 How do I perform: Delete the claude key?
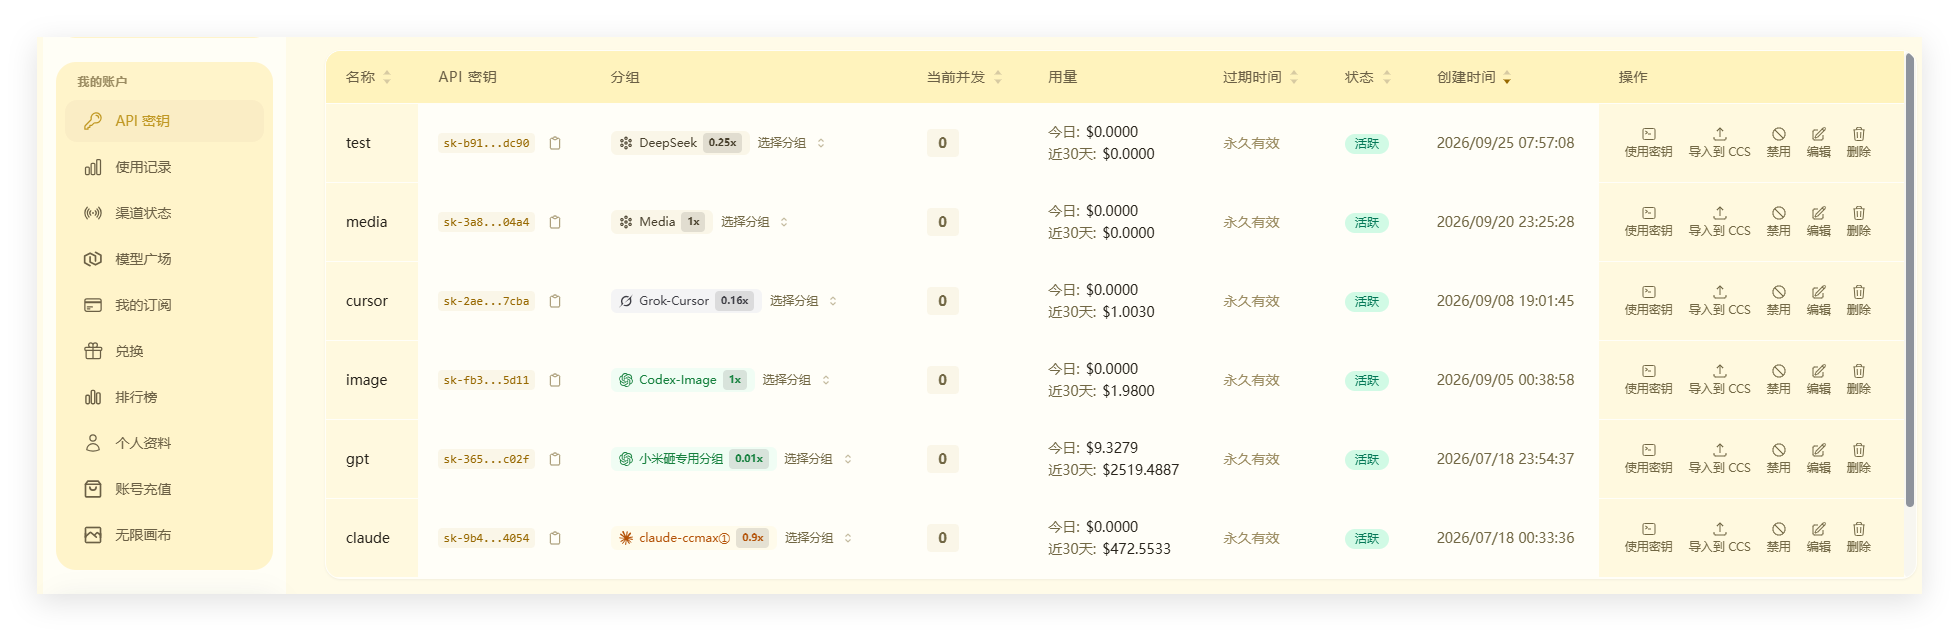(1858, 538)
